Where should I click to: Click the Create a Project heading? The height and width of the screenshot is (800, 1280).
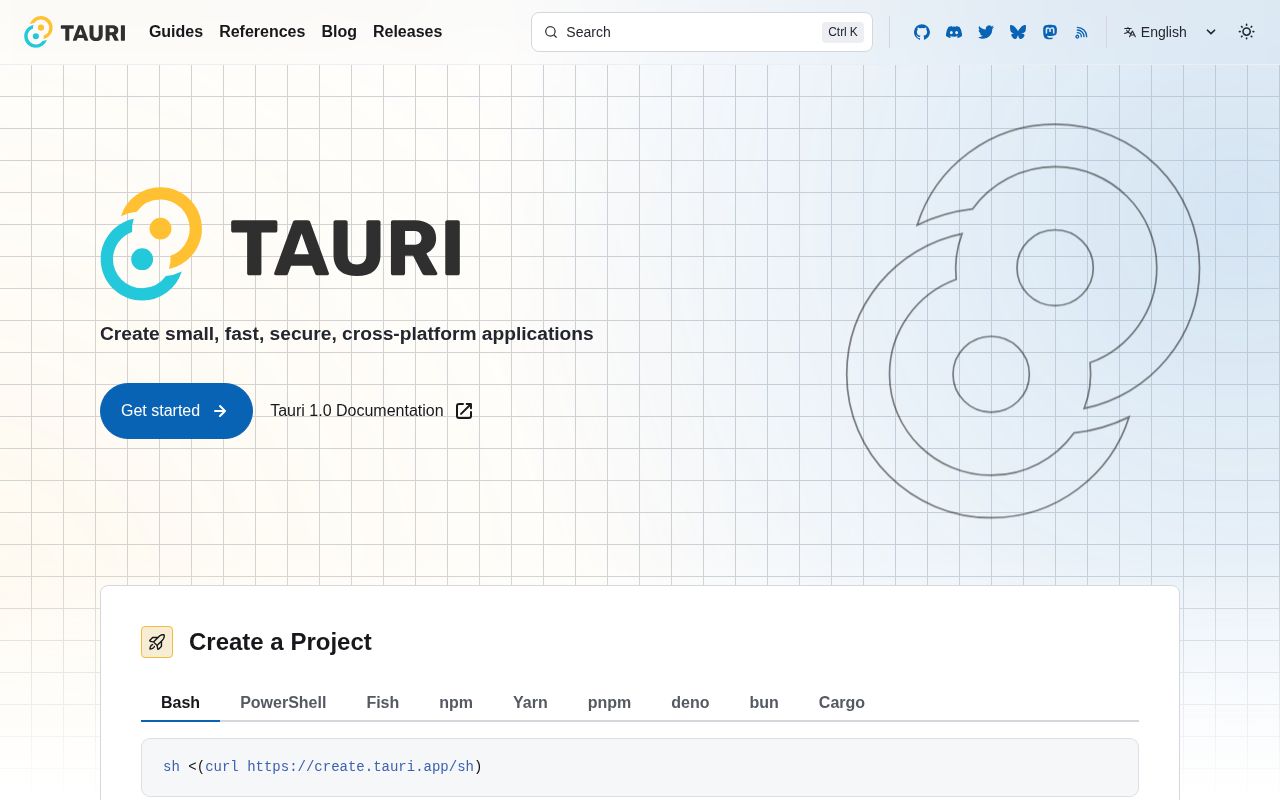[280, 642]
